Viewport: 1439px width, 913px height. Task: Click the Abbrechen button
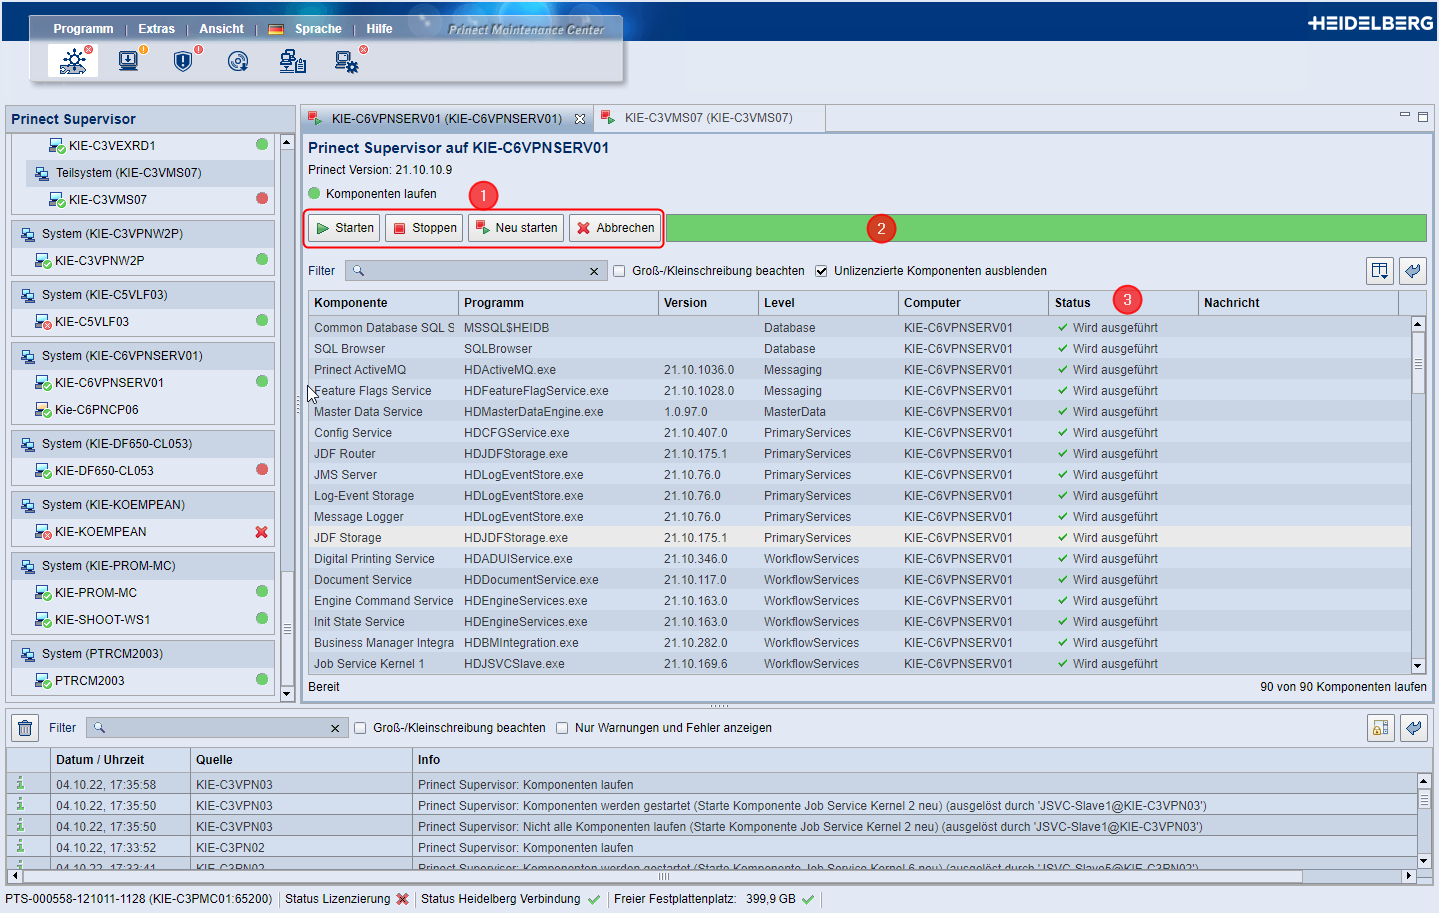(x=615, y=228)
